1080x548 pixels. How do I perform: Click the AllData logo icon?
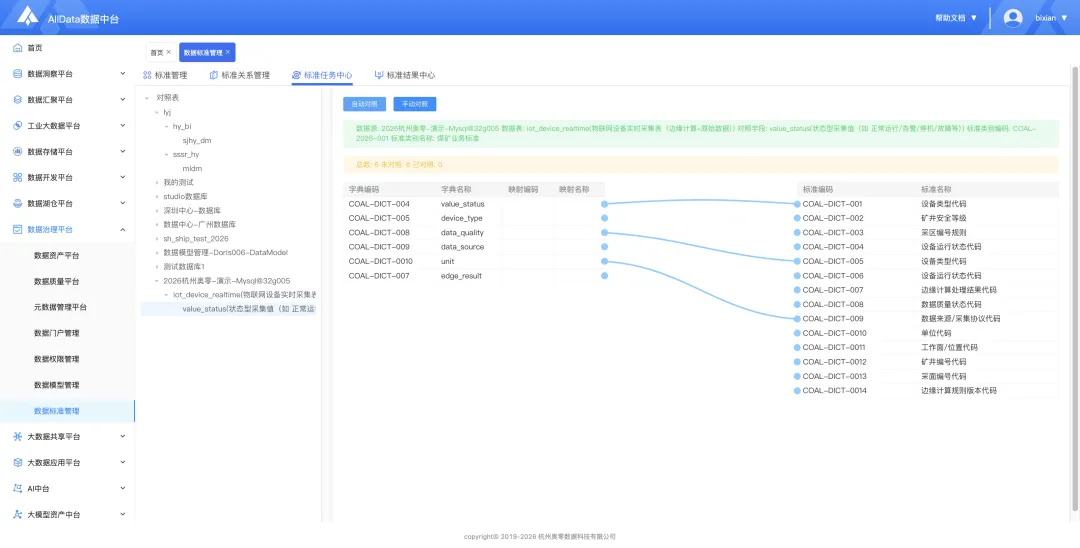28,16
